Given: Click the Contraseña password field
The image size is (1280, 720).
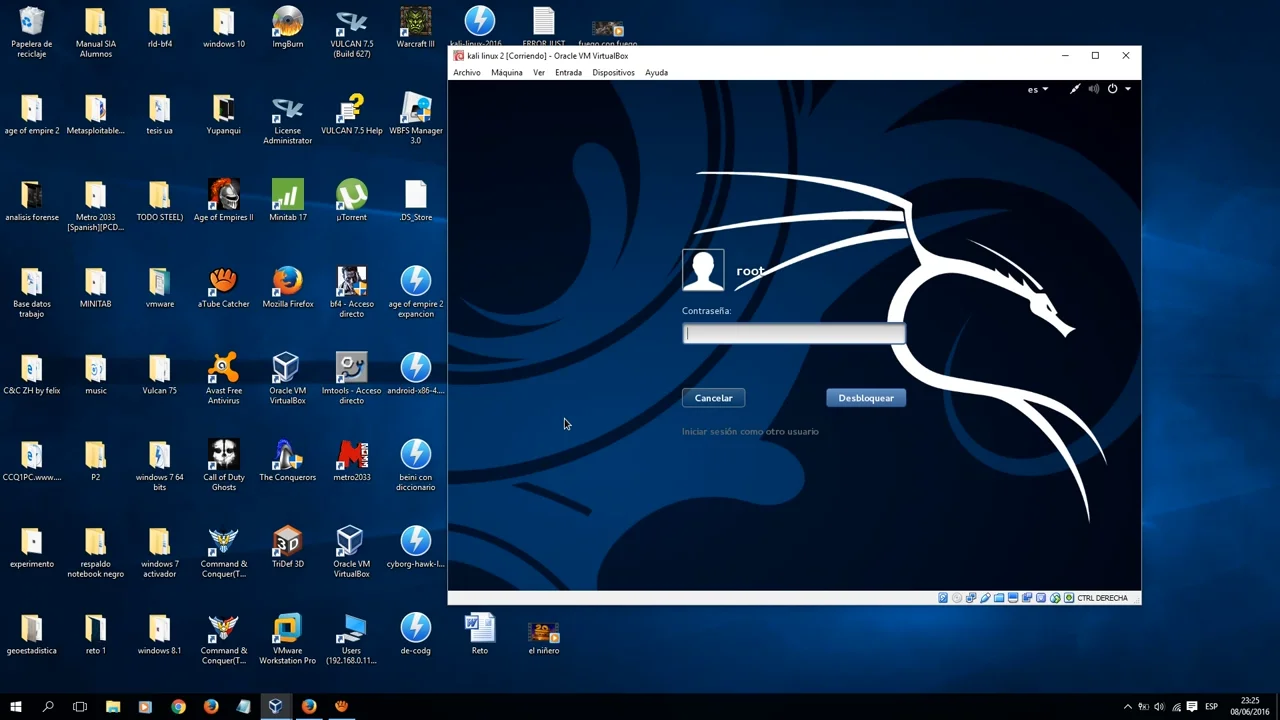Looking at the screenshot, I should point(794,334).
